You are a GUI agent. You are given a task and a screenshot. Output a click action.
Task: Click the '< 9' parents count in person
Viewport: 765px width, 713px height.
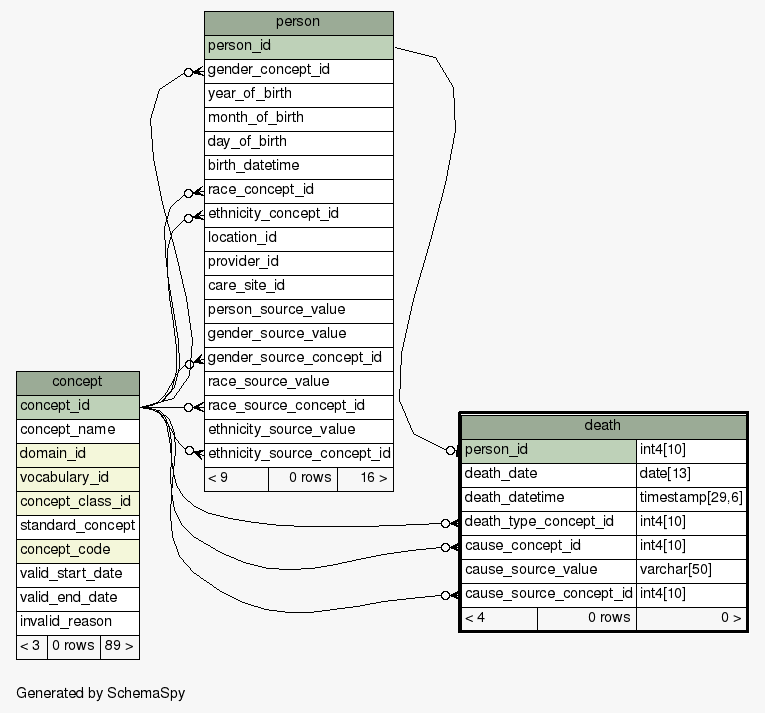[235, 478]
